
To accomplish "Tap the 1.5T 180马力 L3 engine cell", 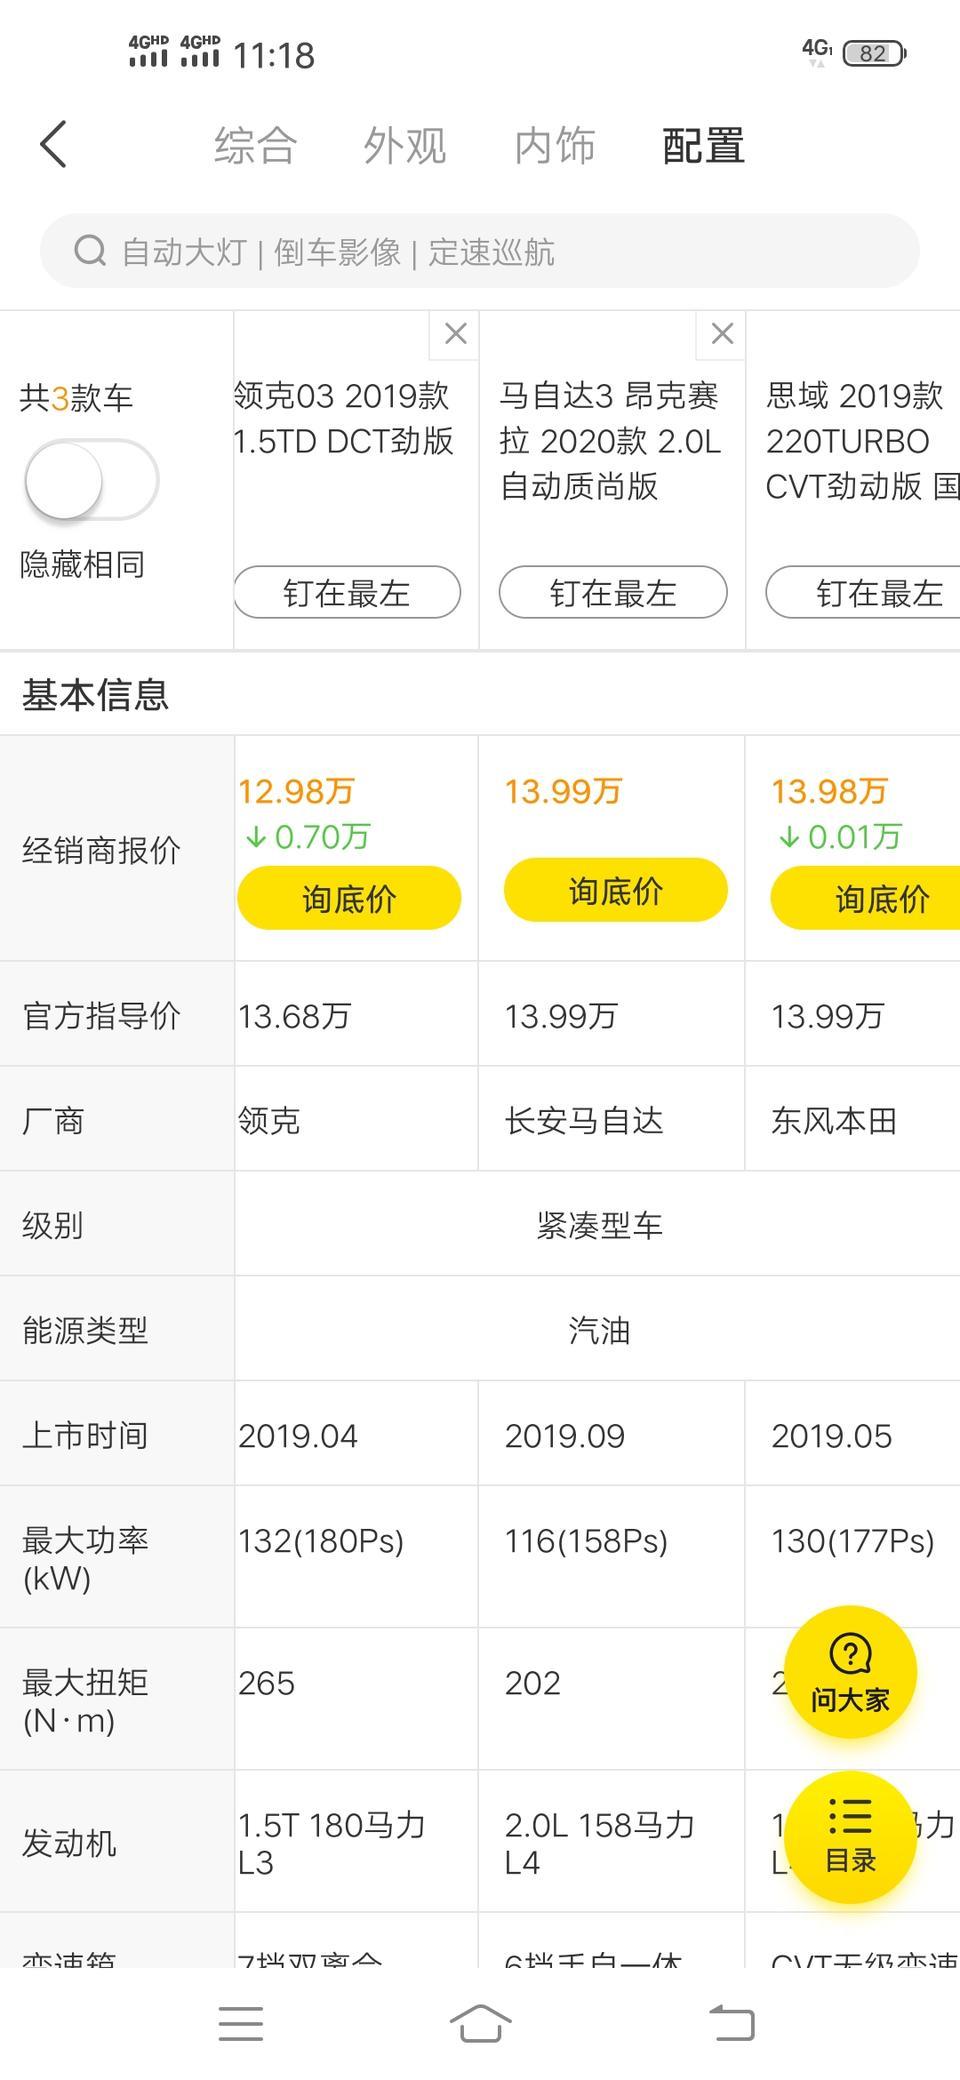I will [x=356, y=1843].
